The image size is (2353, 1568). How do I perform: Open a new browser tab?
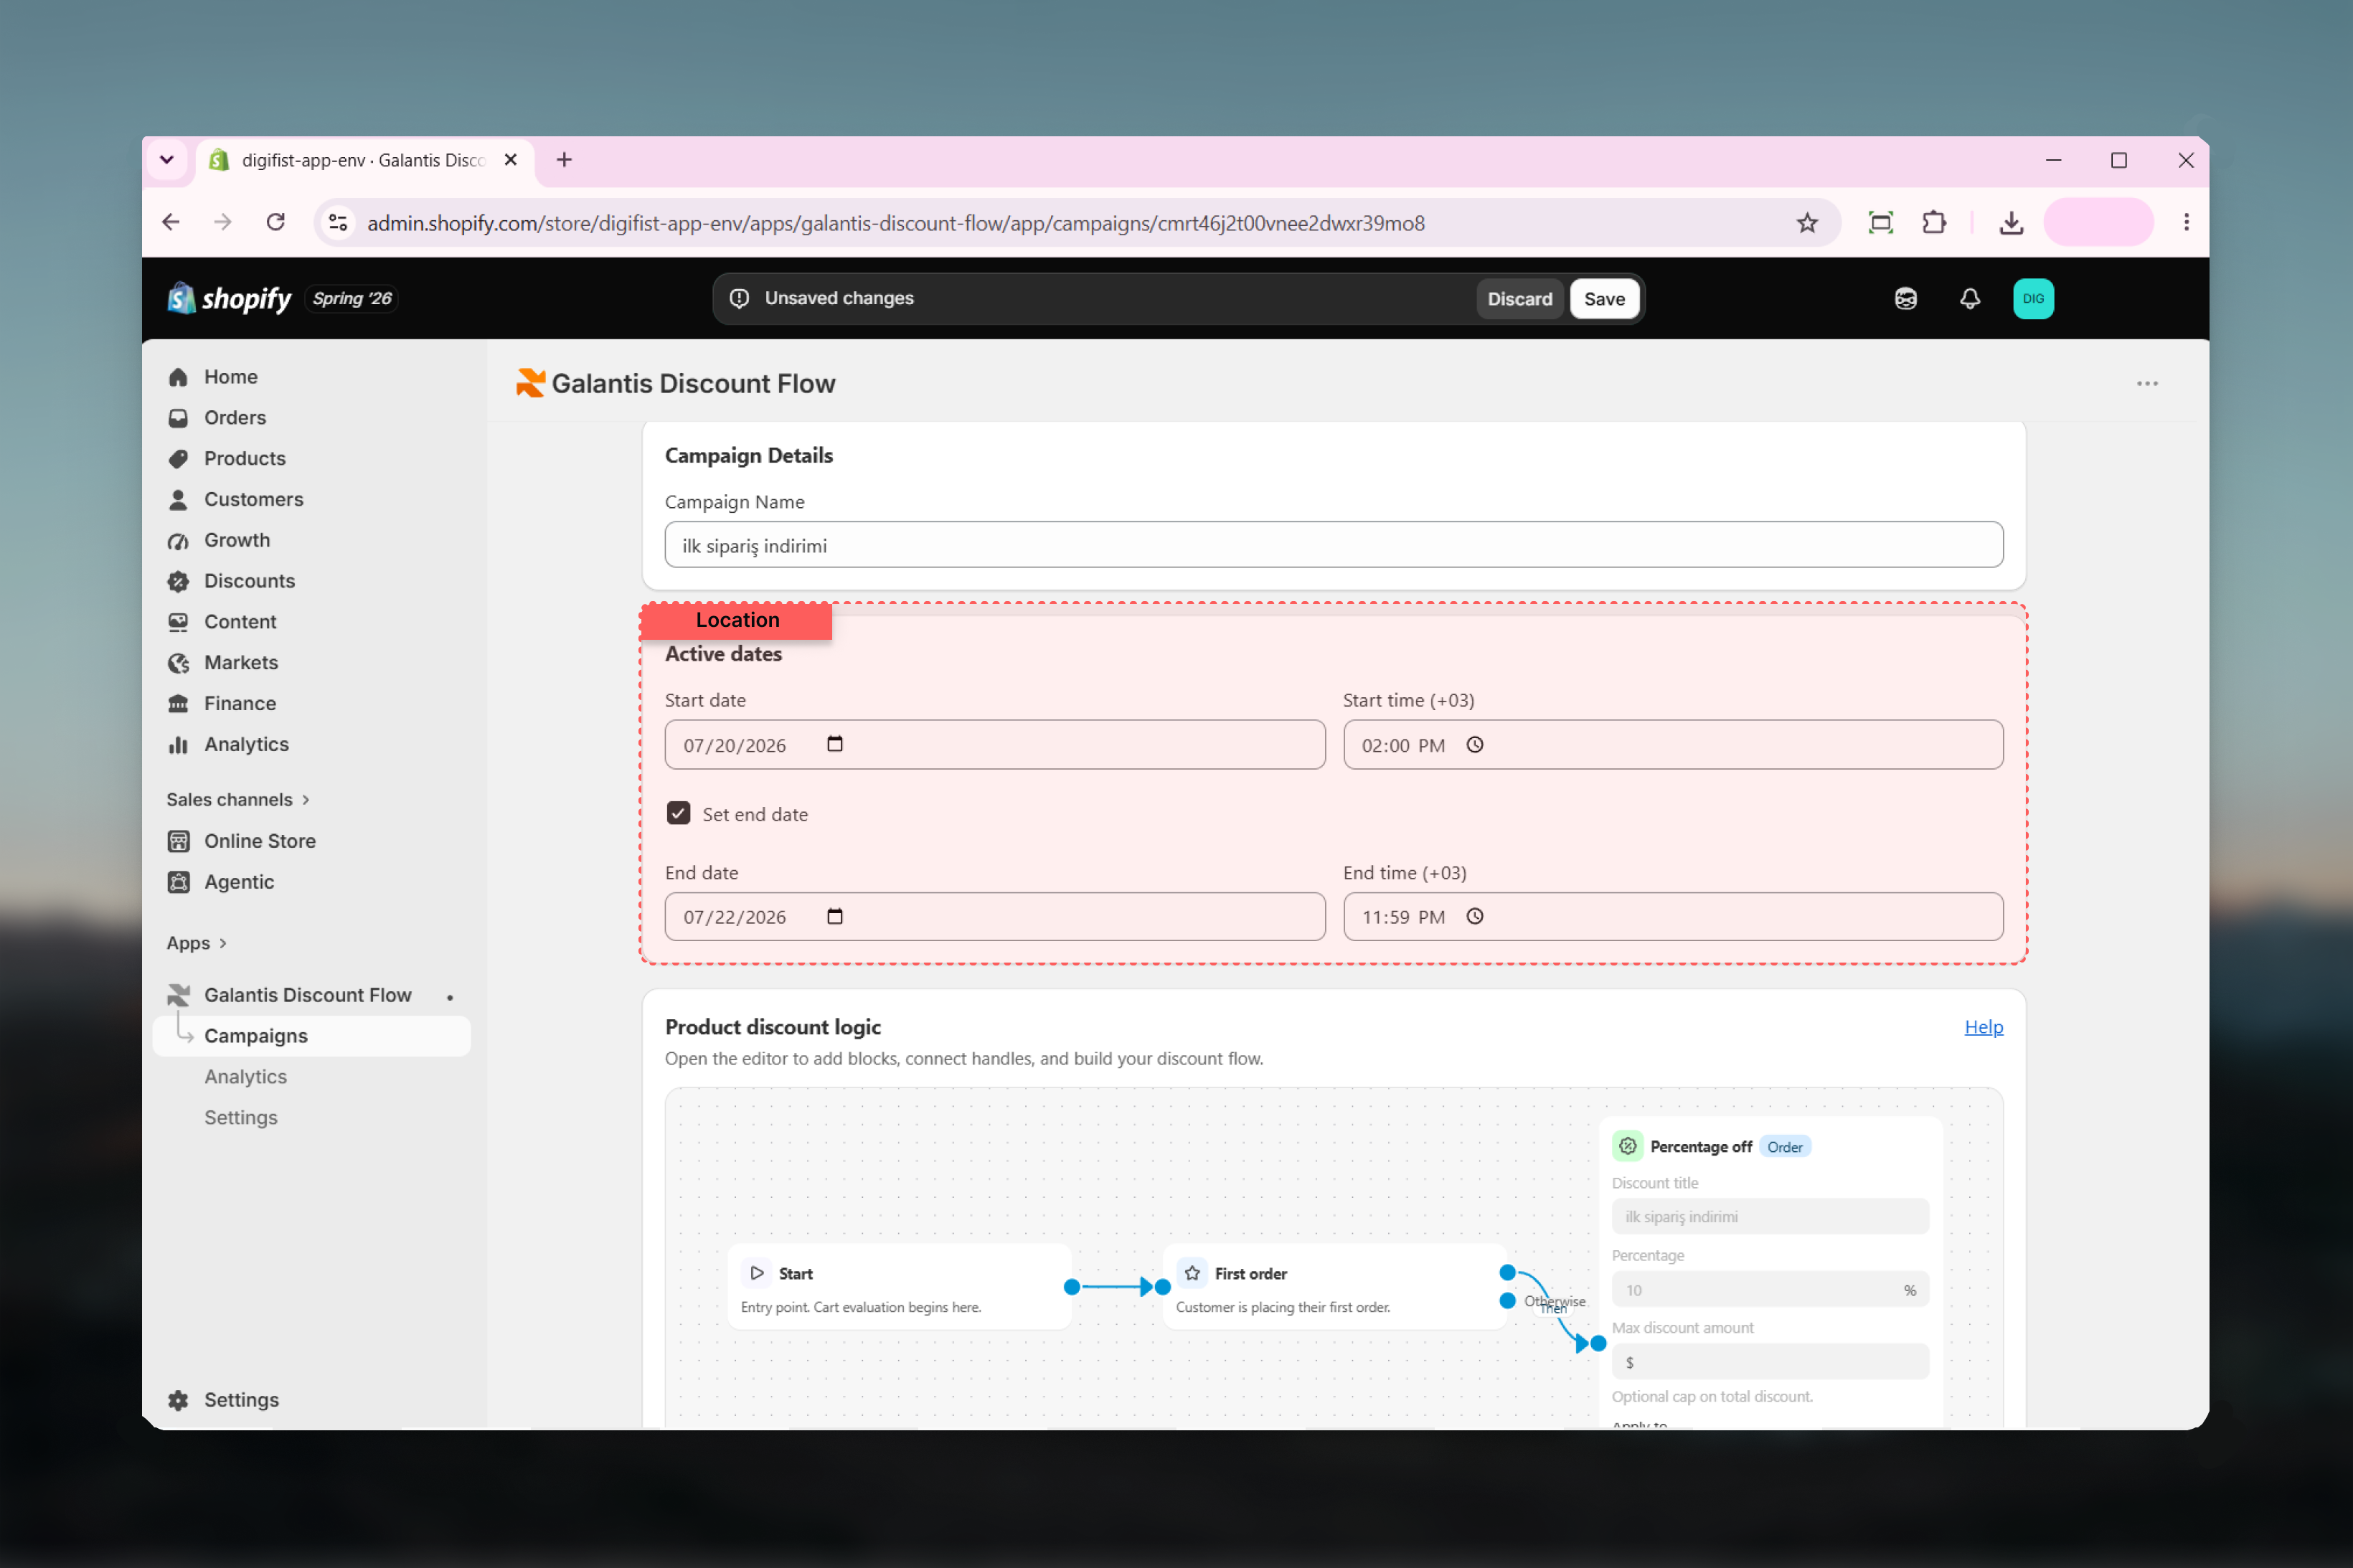click(x=564, y=160)
